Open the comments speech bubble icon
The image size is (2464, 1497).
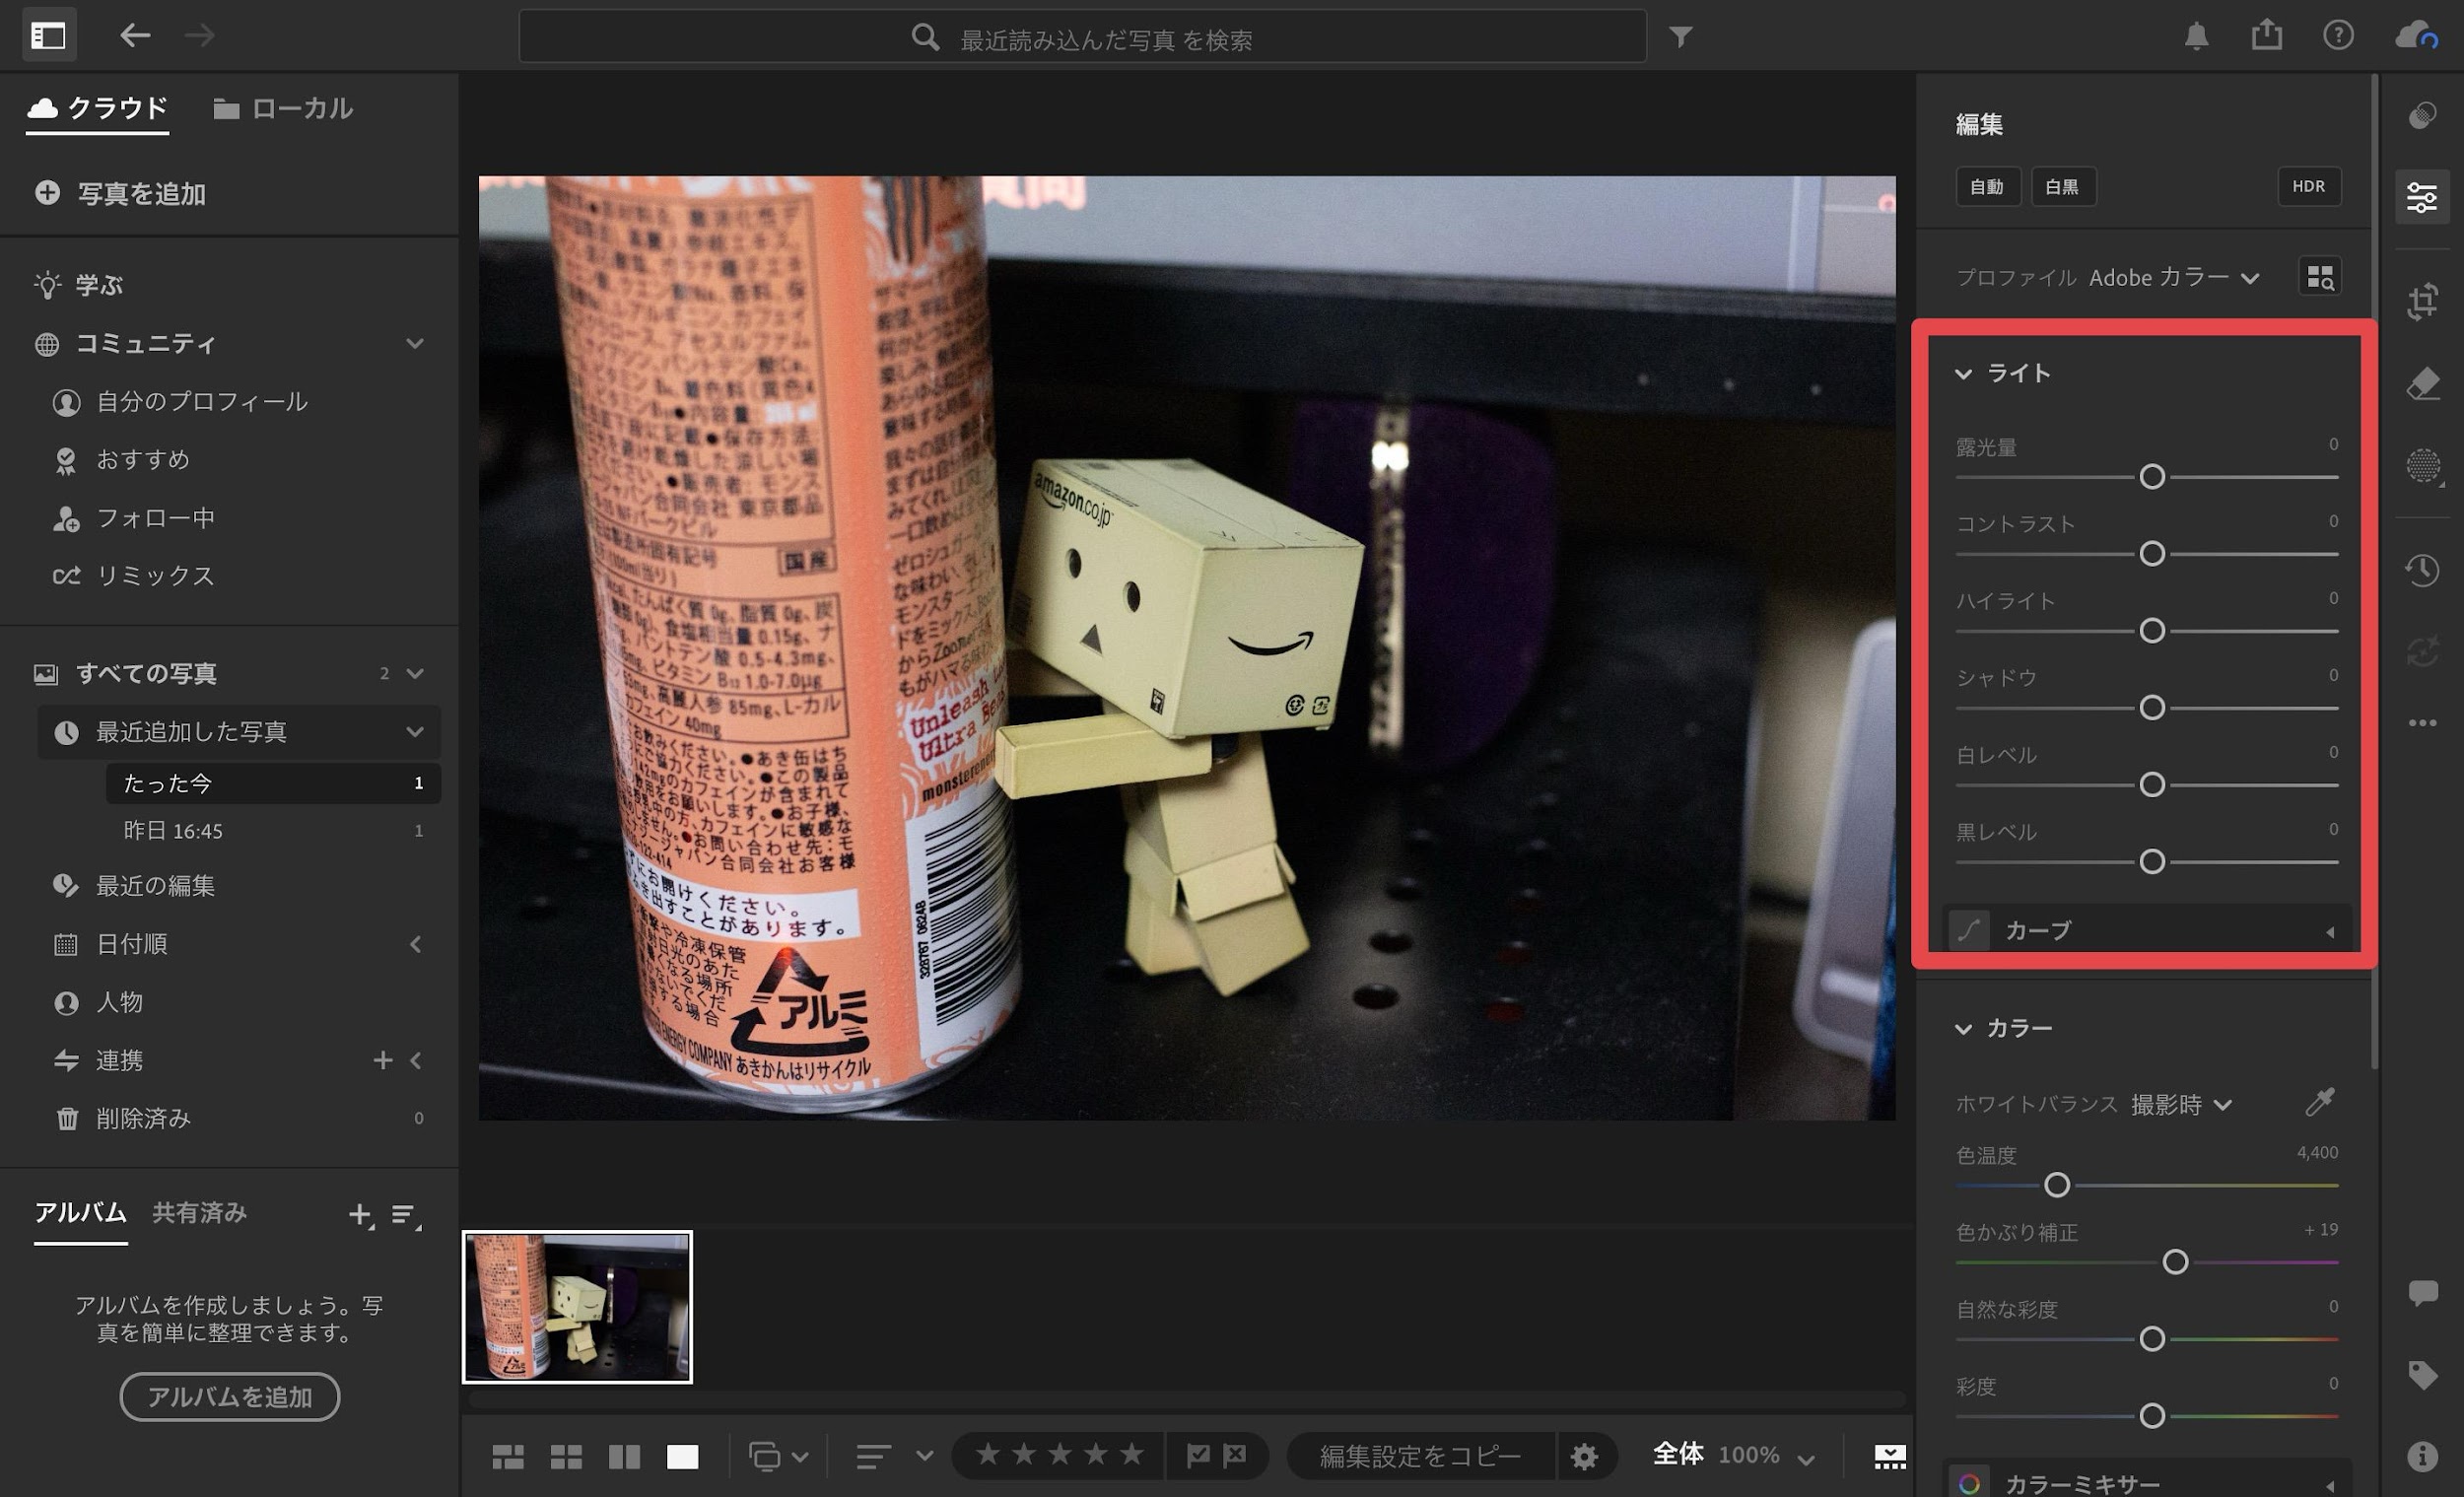2422,1293
